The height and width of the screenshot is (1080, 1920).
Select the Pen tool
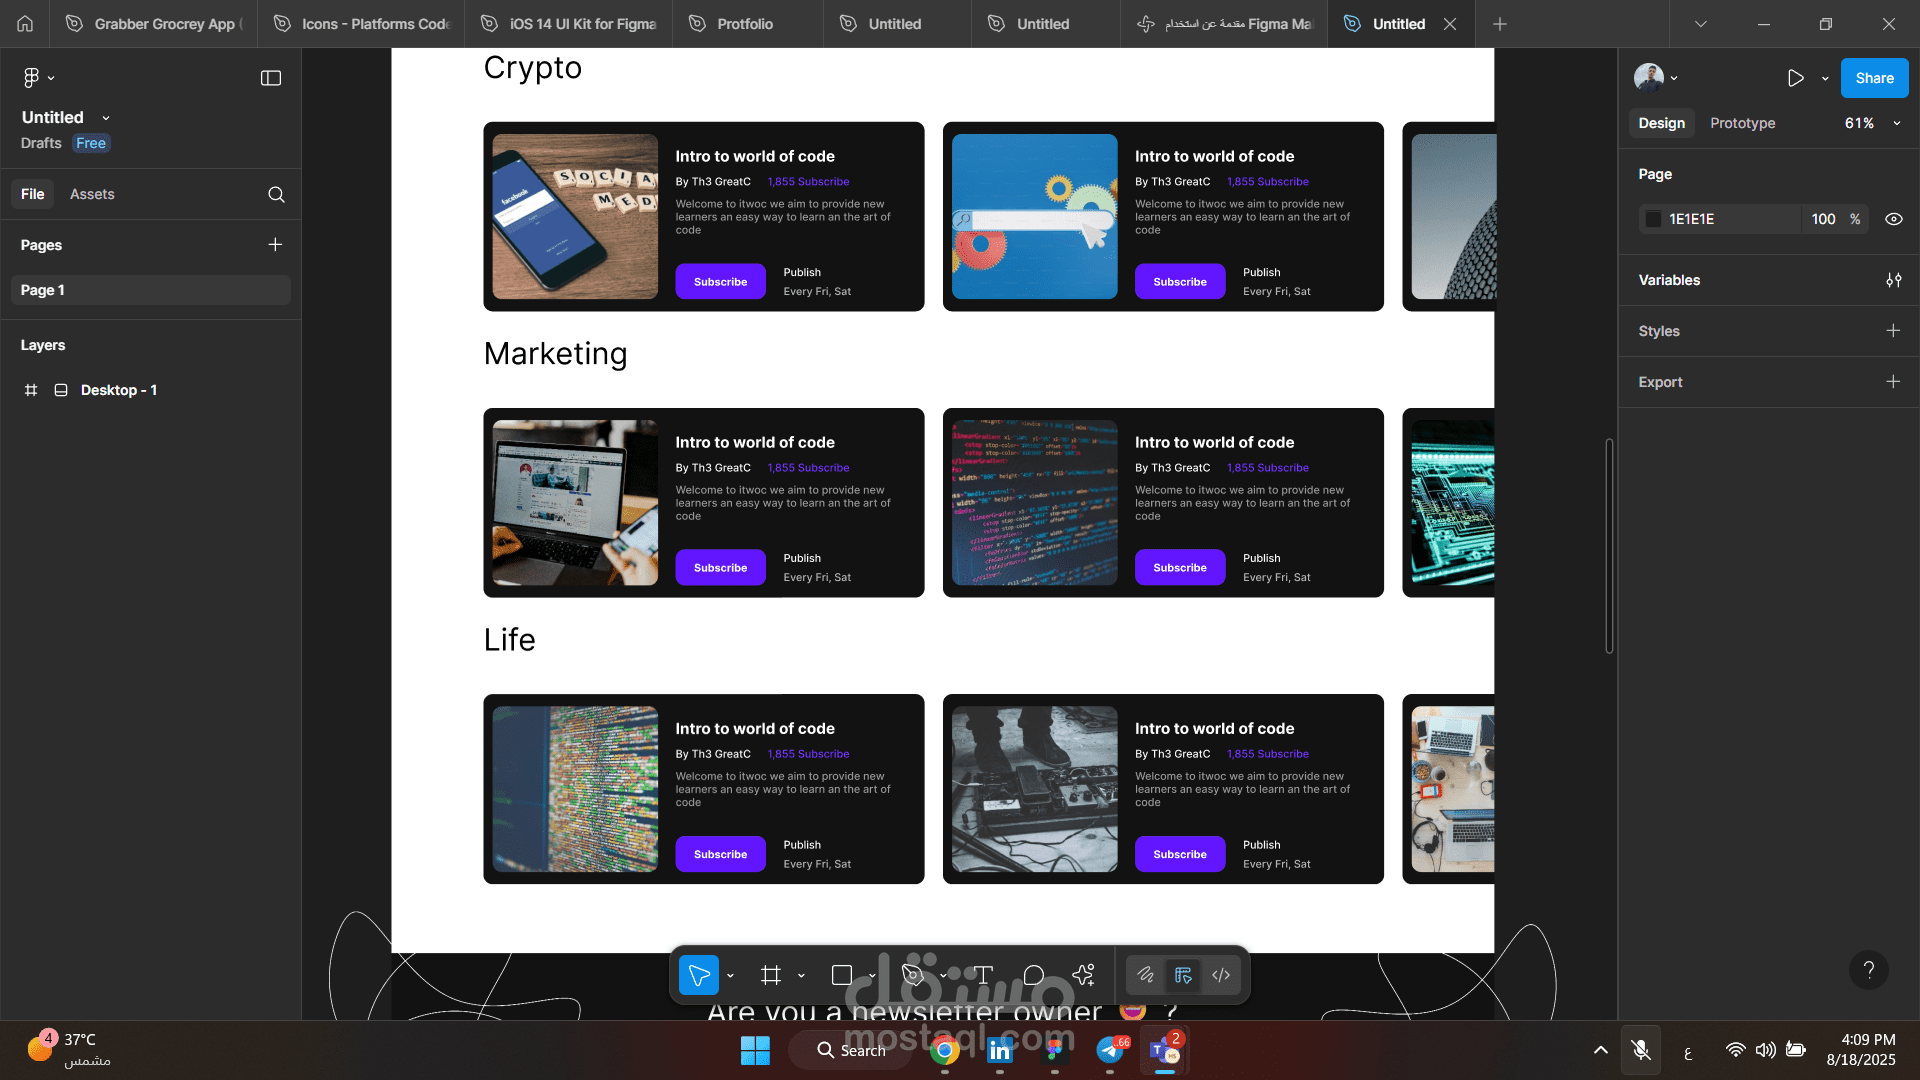[x=912, y=975]
